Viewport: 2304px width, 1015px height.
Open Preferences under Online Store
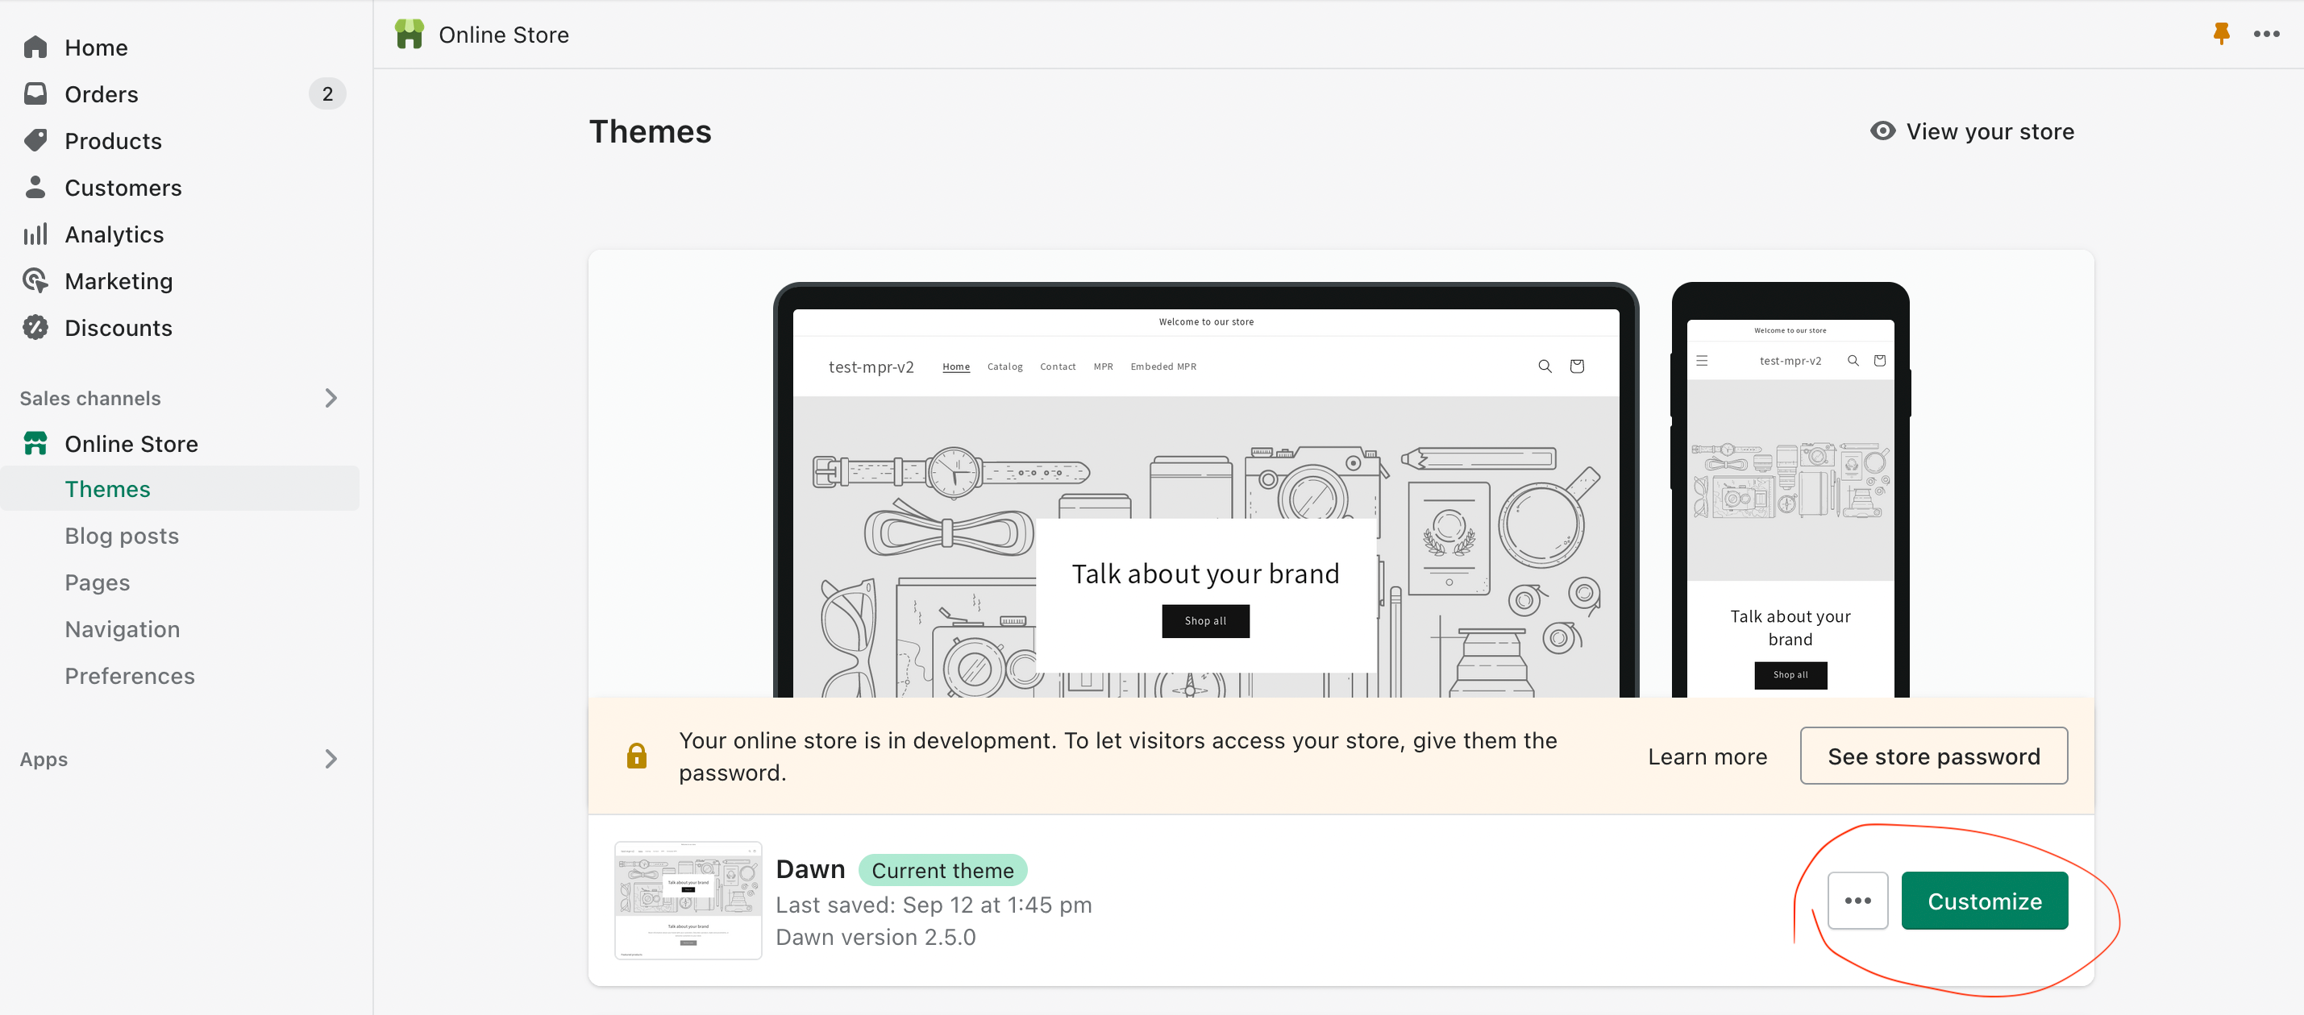pyautogui.click(x=130, y=676)
